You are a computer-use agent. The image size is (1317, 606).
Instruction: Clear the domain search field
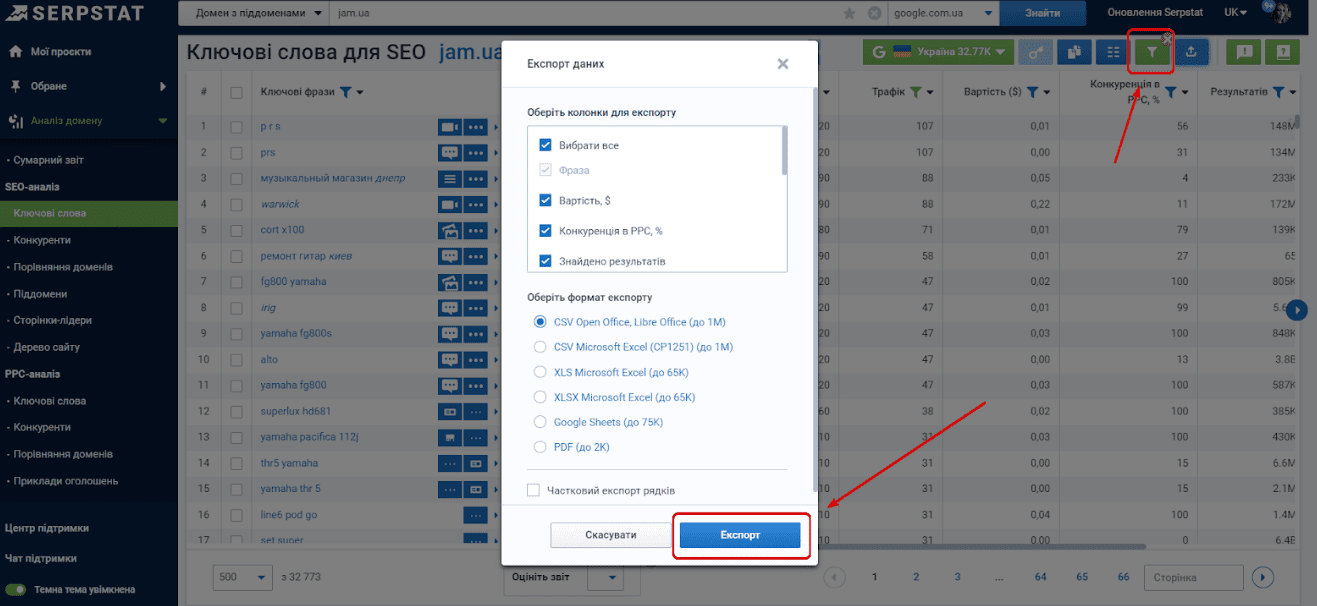pyautogui.click(x=873, y=13)
